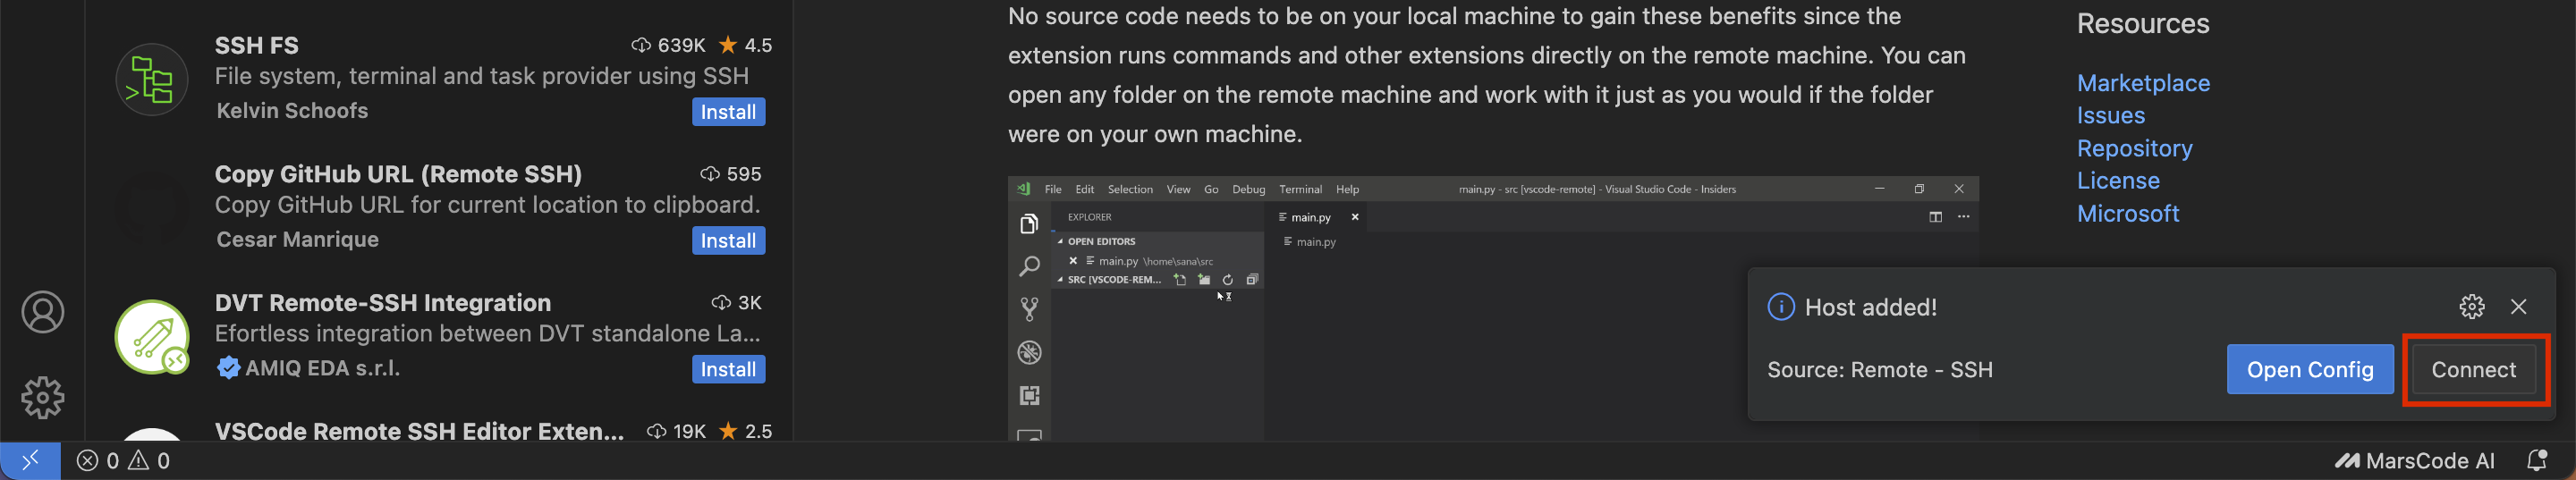The image size is (2576, 480).
Task: Open the Microsoft resource link
Action: [2128, 213]
